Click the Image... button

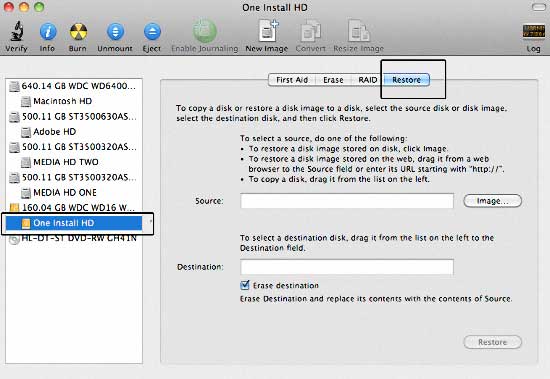492,201
